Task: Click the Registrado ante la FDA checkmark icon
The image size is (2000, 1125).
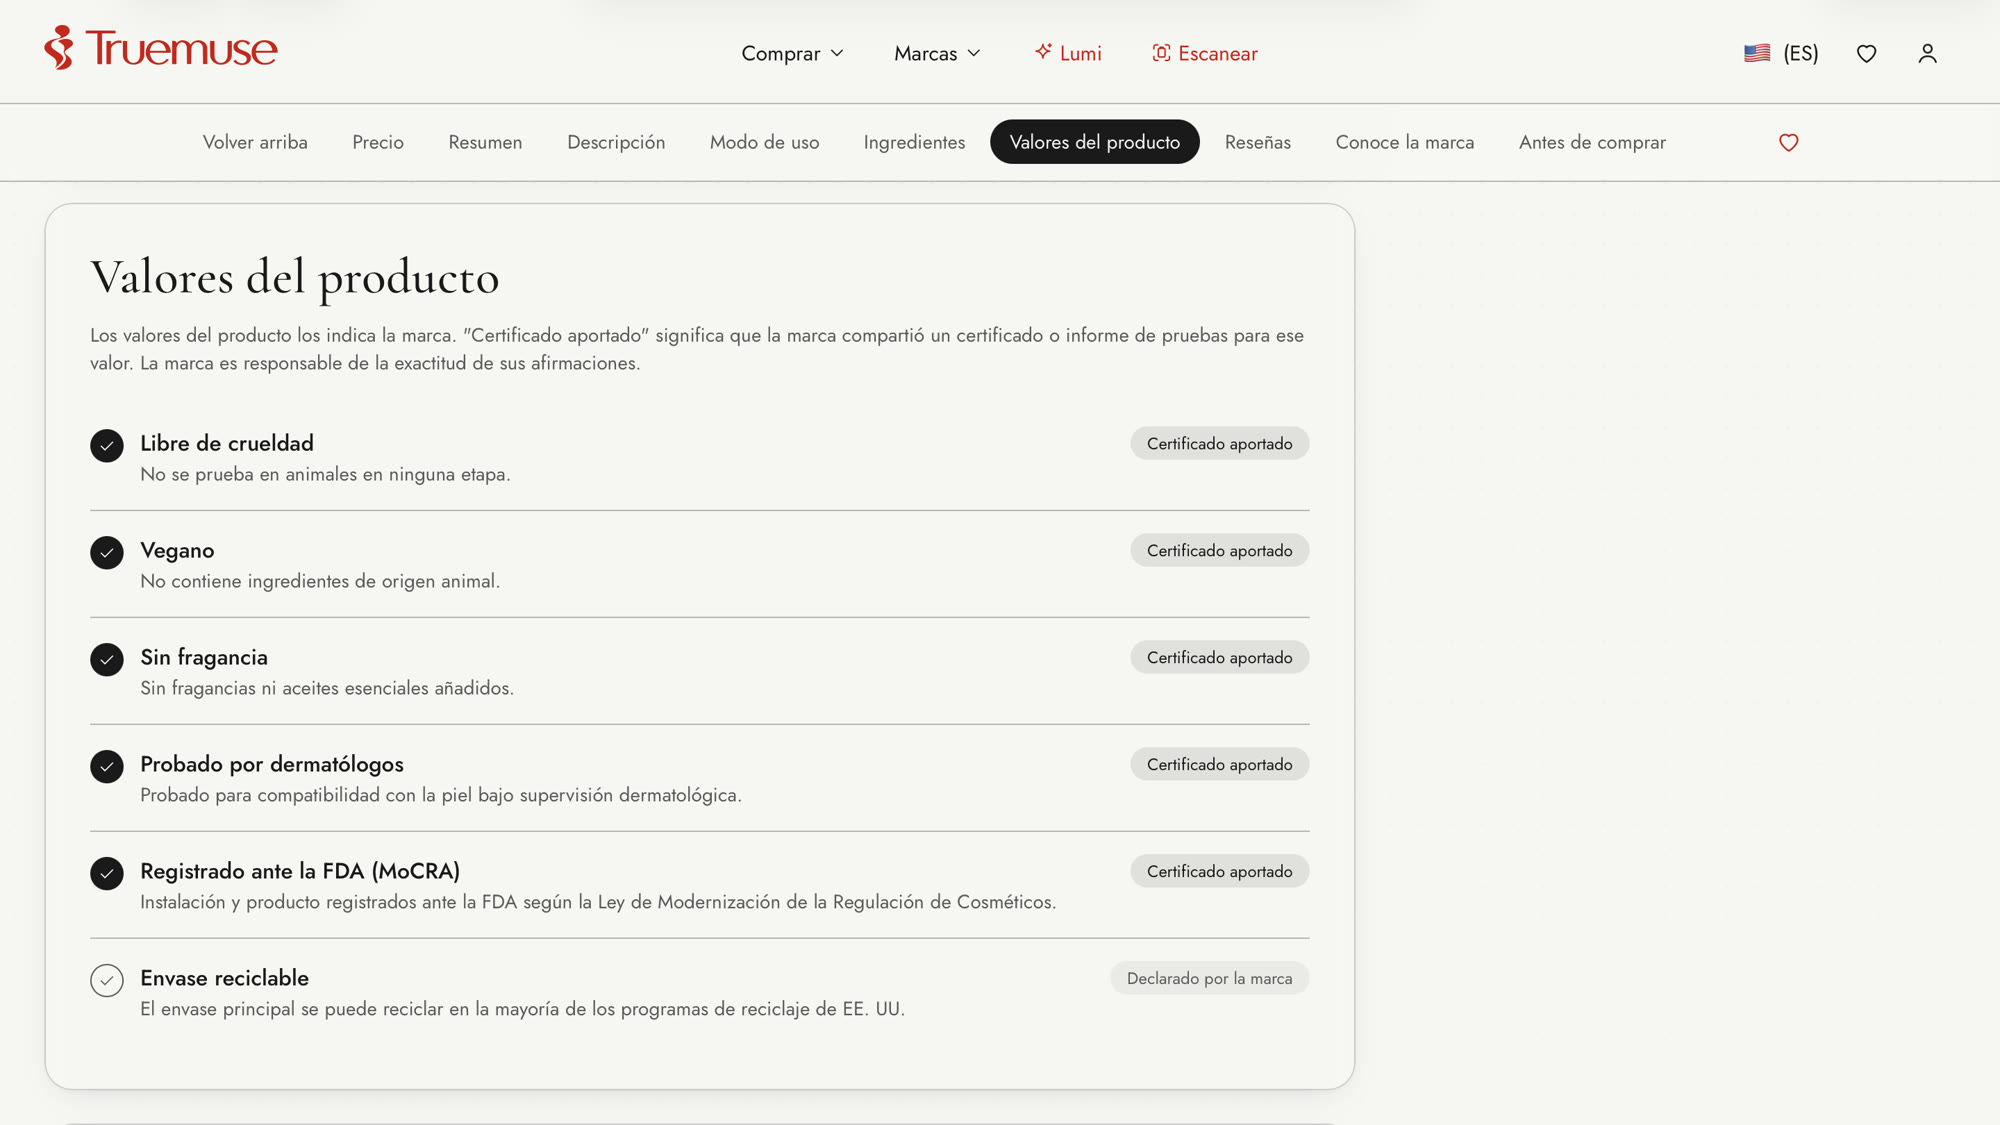Action: point(107,873)
